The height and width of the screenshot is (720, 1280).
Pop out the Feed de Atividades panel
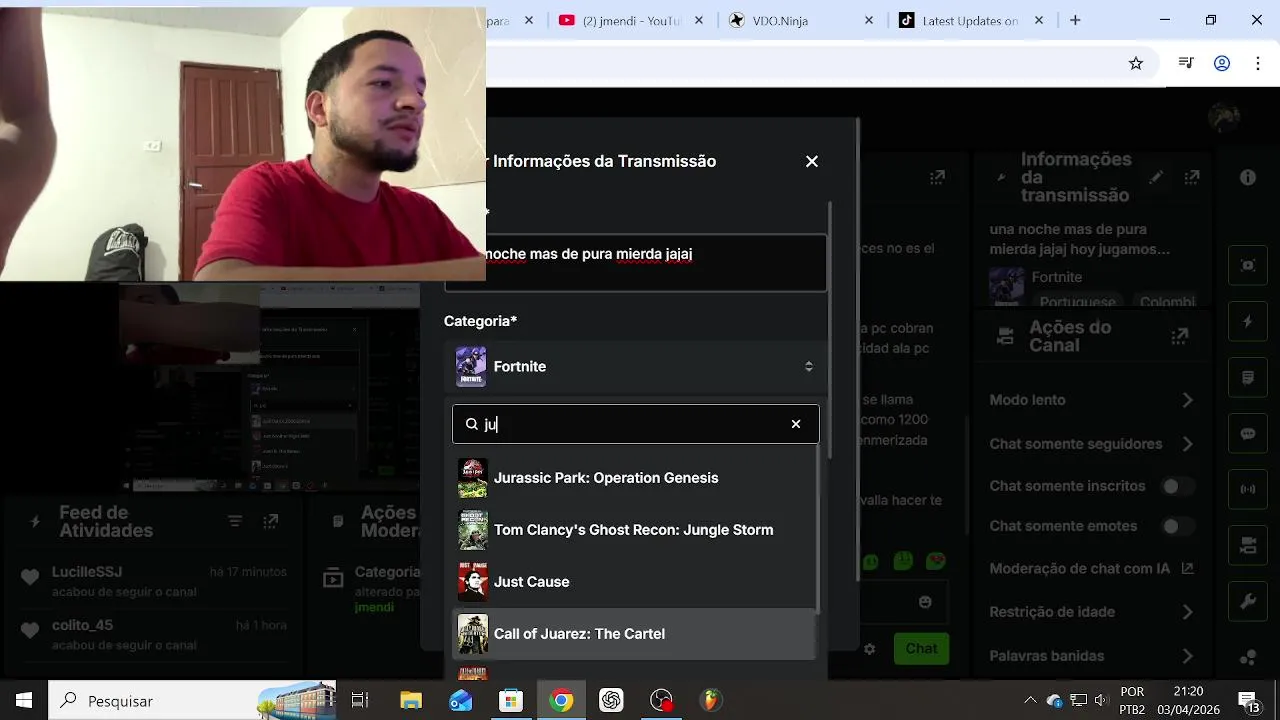pyautogui.click(x=270, y=521)
